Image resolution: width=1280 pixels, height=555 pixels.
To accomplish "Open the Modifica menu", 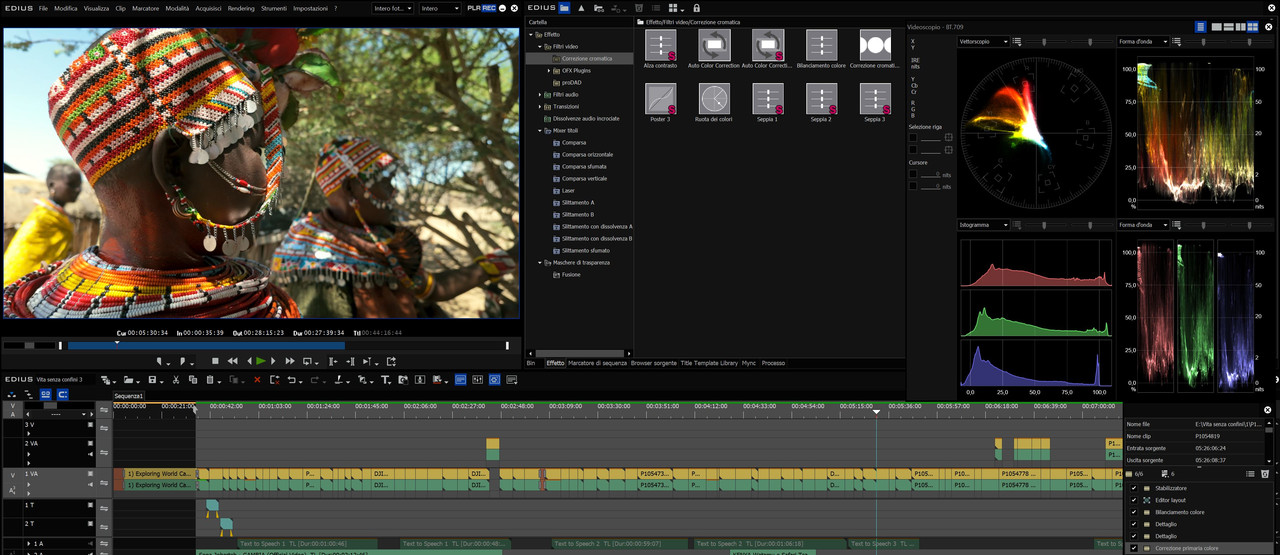I will pos(66,8).
